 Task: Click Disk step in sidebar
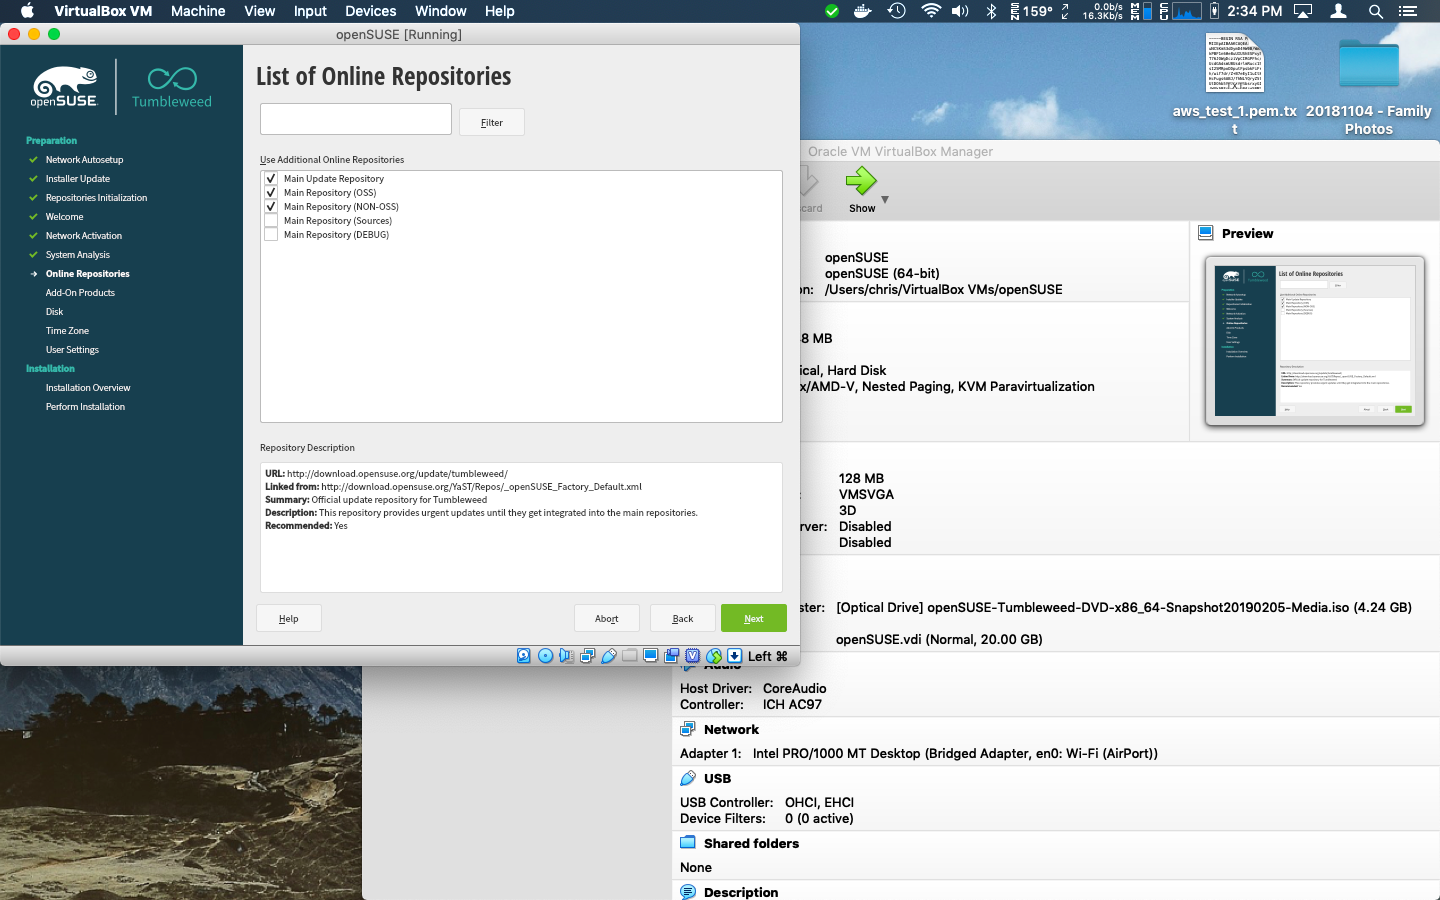click(x=54, y=312)
